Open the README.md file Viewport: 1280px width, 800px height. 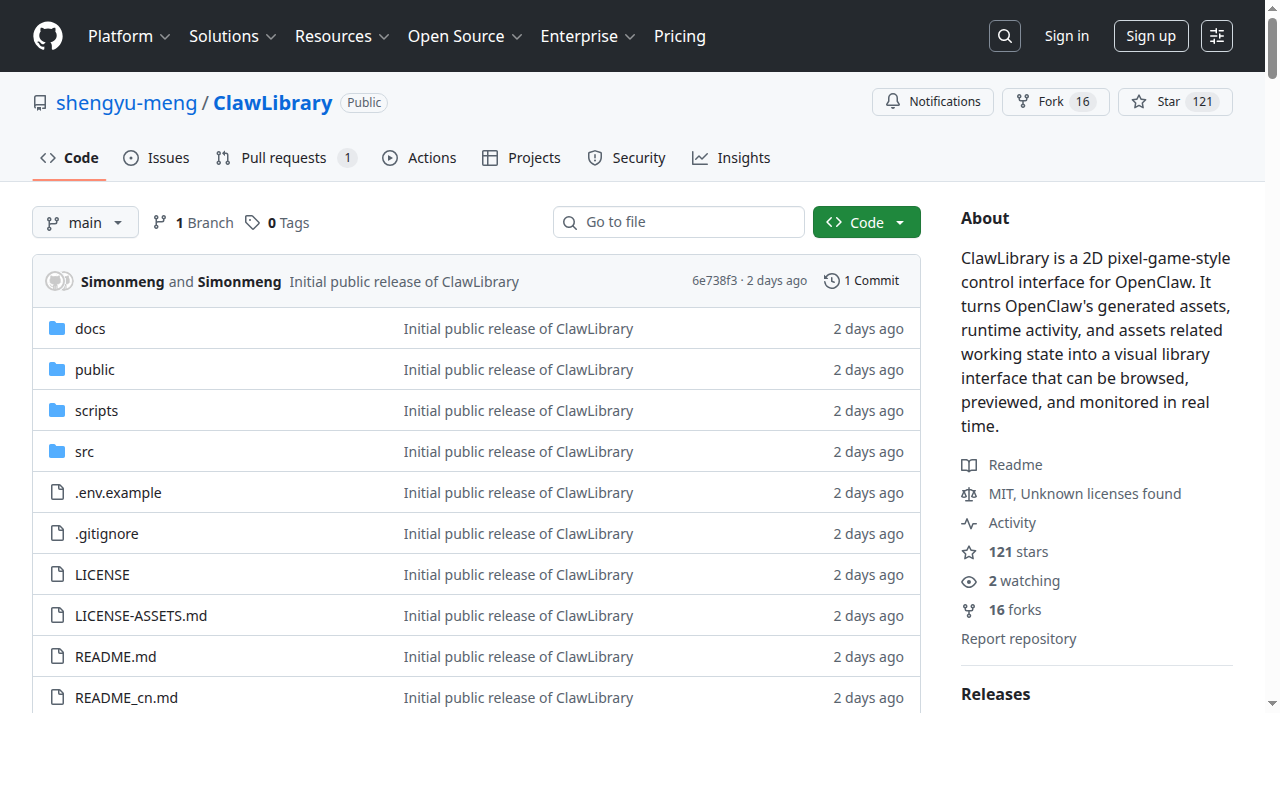pos(116,657)
